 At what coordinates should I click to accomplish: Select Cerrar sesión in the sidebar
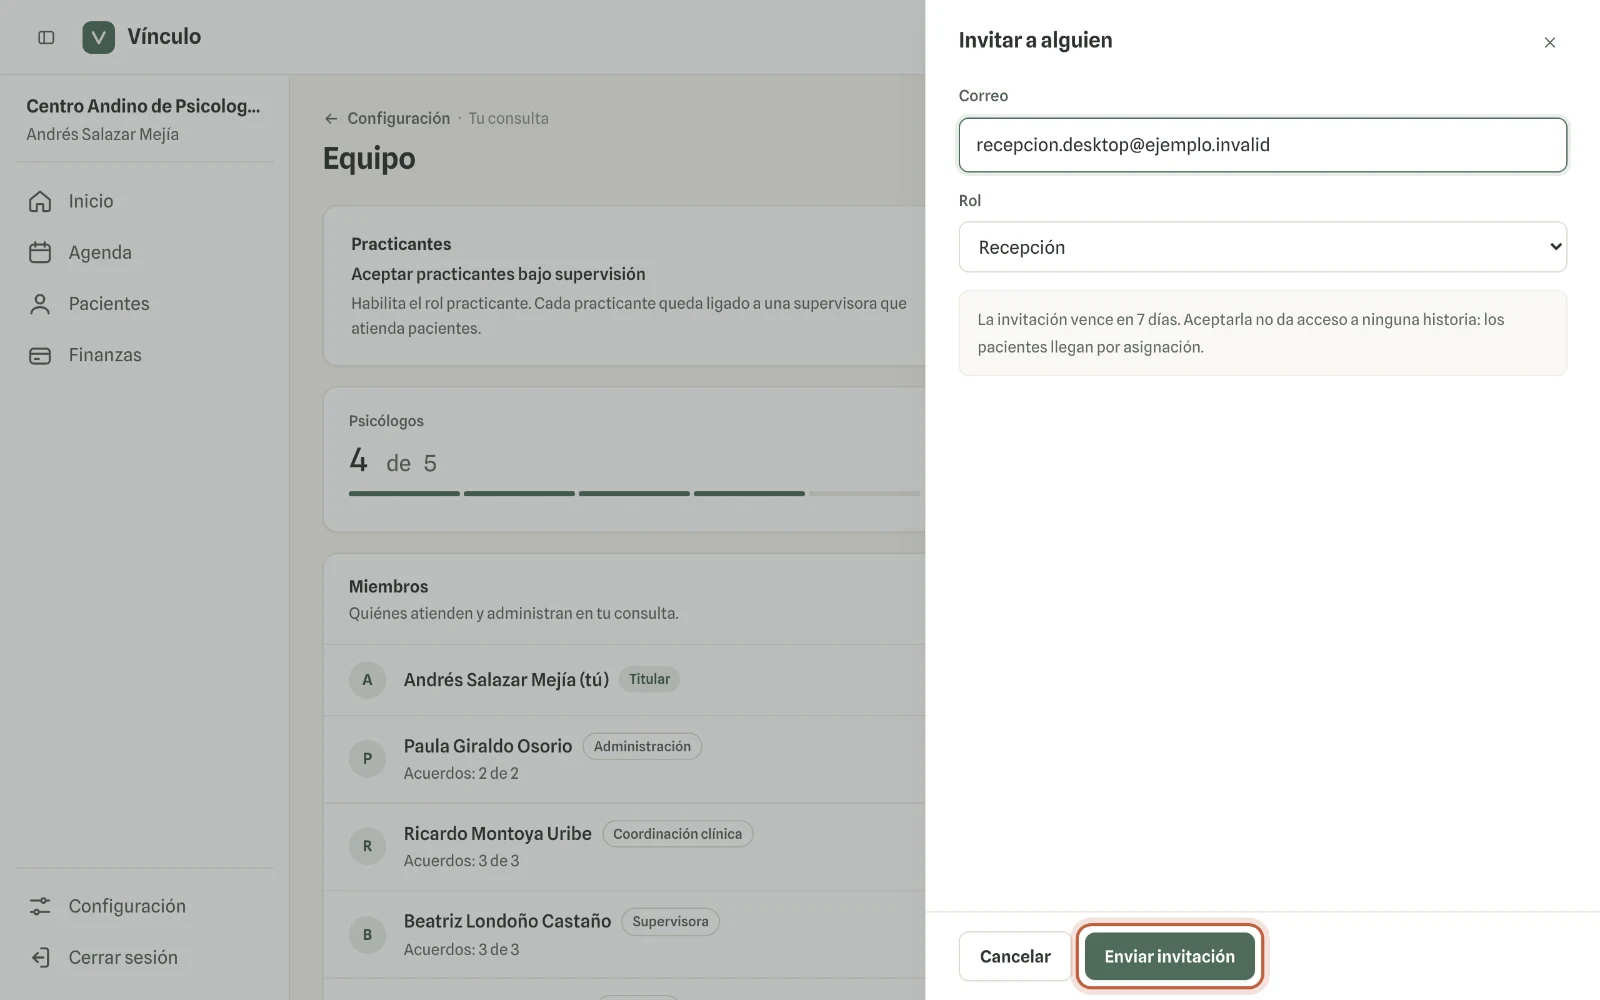123,957
